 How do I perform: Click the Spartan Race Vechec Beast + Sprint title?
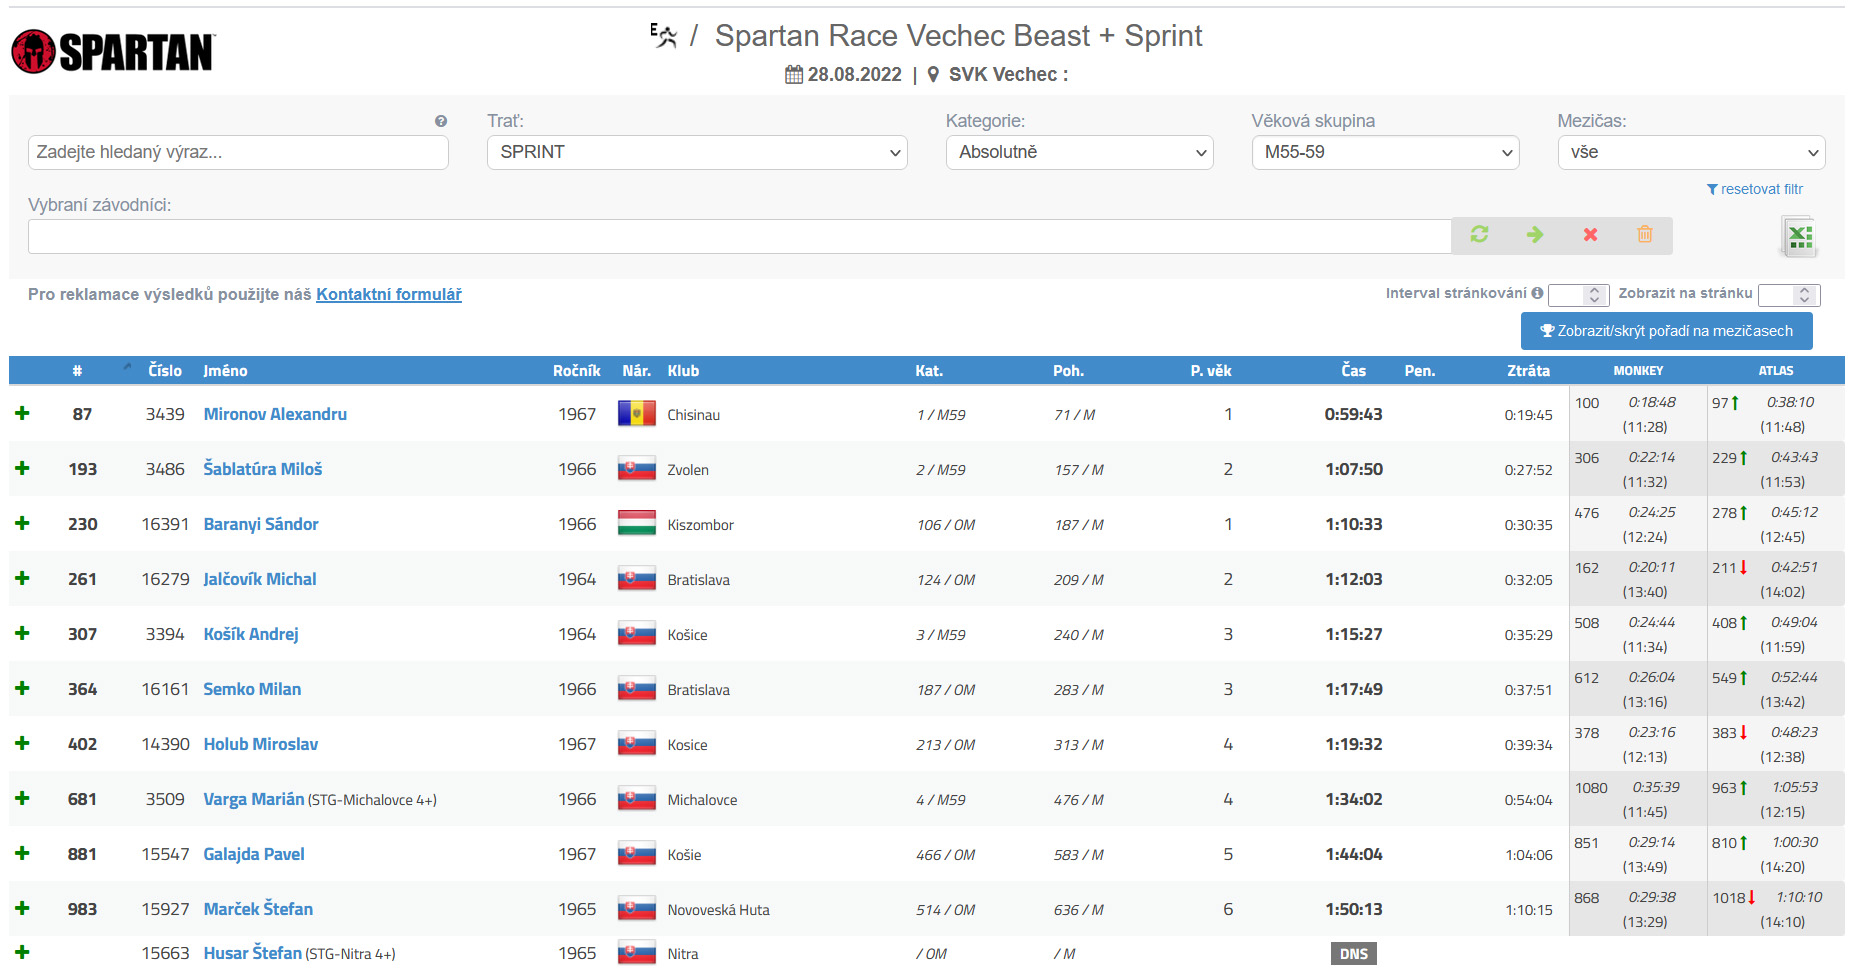coord(958,36)
